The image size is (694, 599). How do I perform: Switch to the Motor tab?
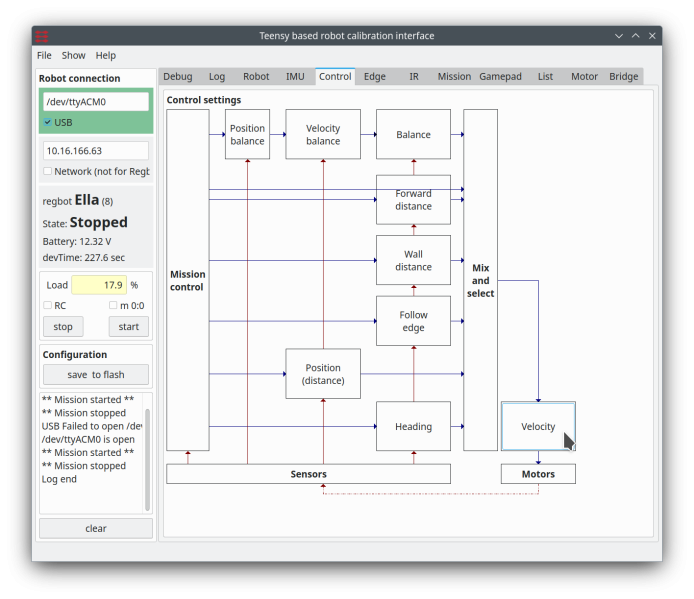pos(584,77)
